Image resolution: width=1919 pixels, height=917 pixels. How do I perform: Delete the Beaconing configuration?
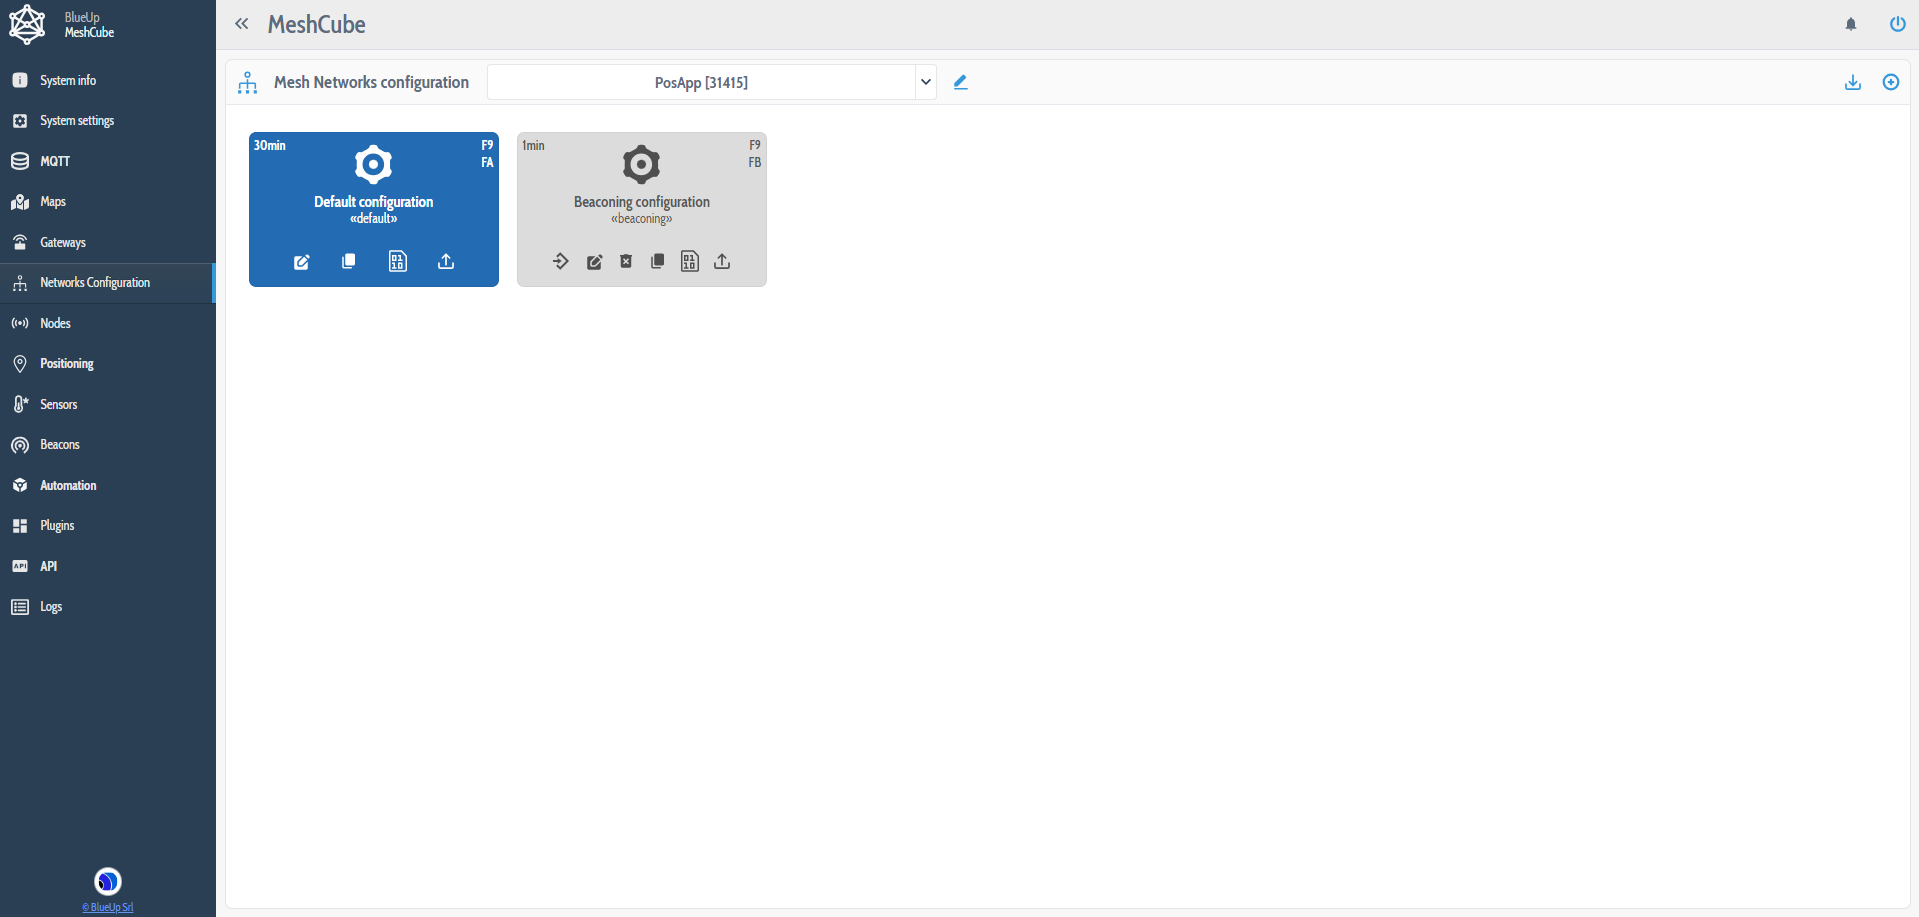pos(626,262)
